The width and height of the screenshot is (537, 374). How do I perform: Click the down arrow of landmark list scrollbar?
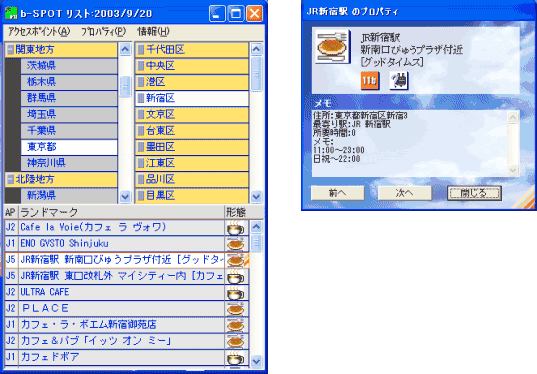[256, 361]
